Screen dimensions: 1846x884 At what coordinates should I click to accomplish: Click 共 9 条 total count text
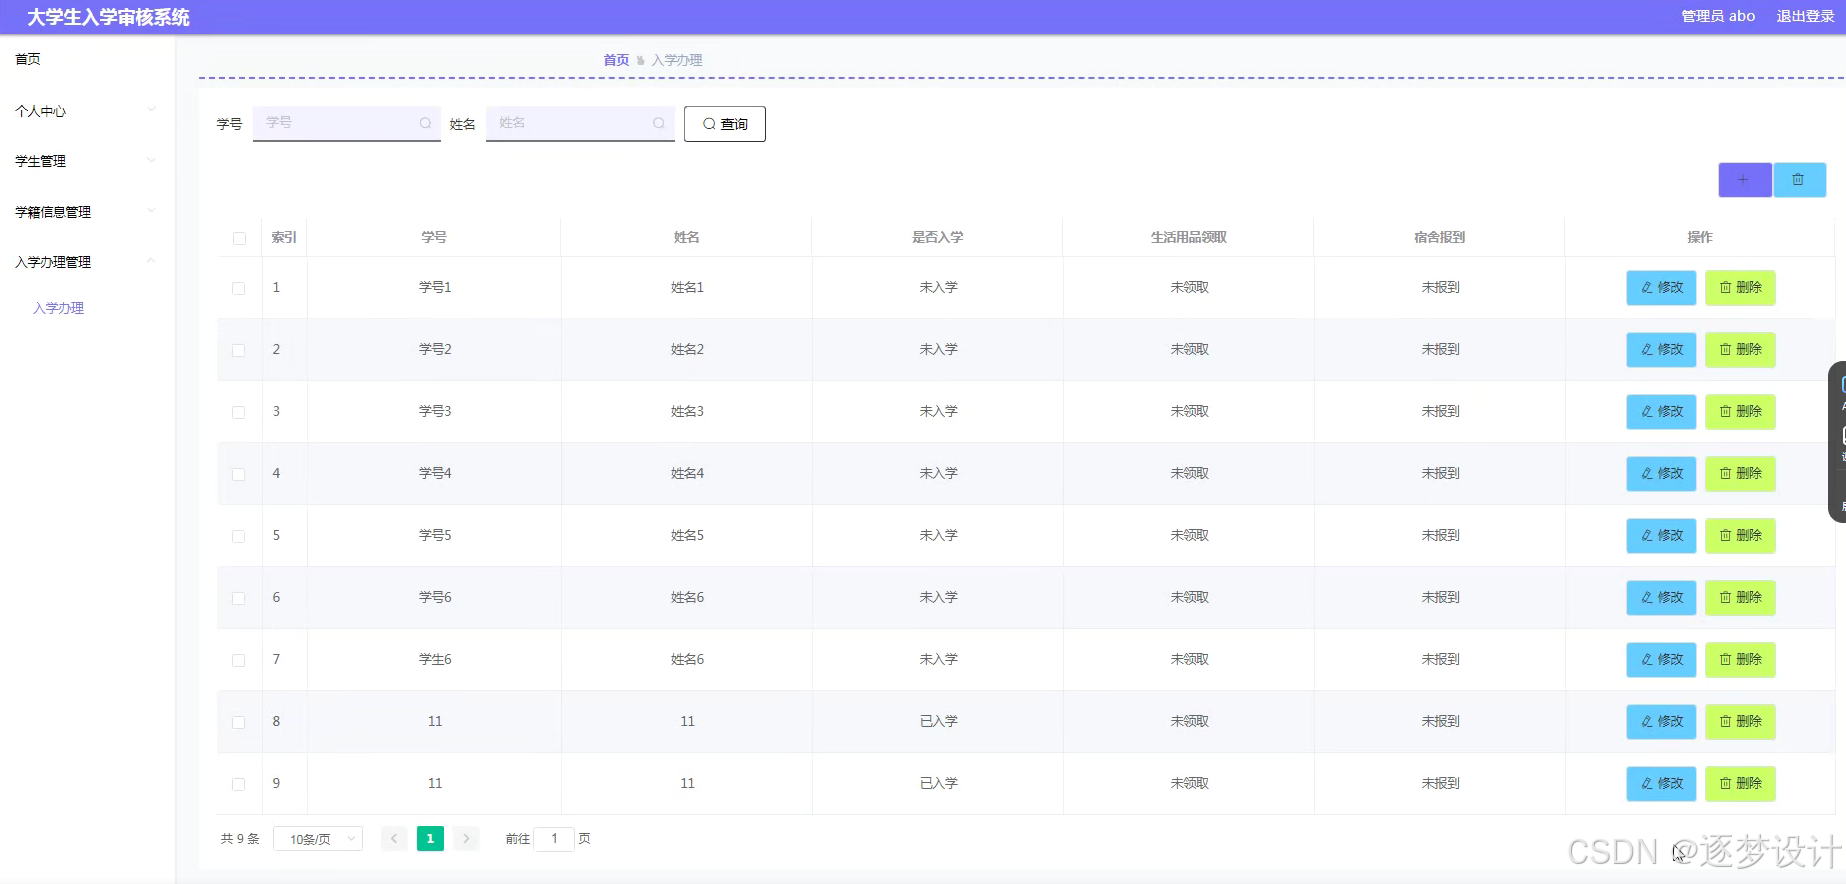240,839
